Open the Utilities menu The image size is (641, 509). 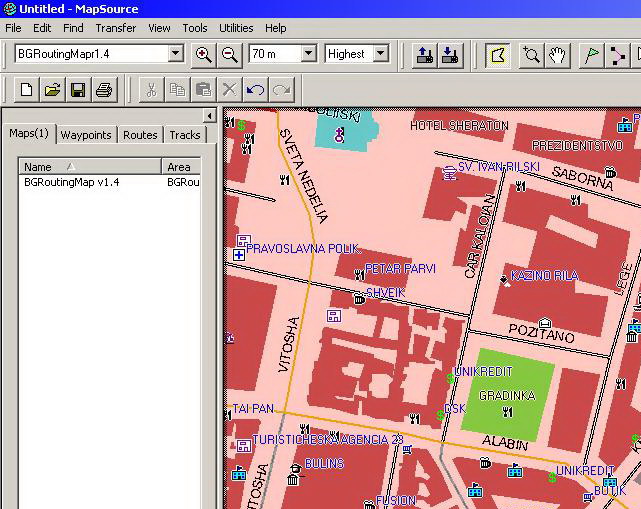236,28
